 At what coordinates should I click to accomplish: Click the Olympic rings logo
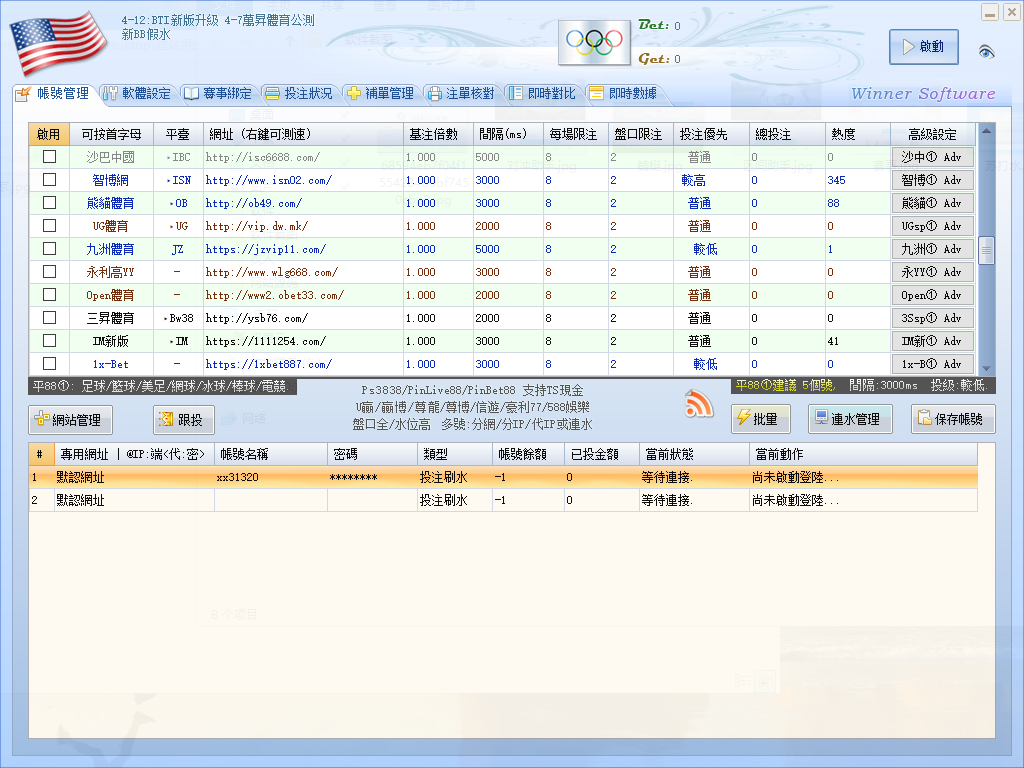[x=594, y=42]
